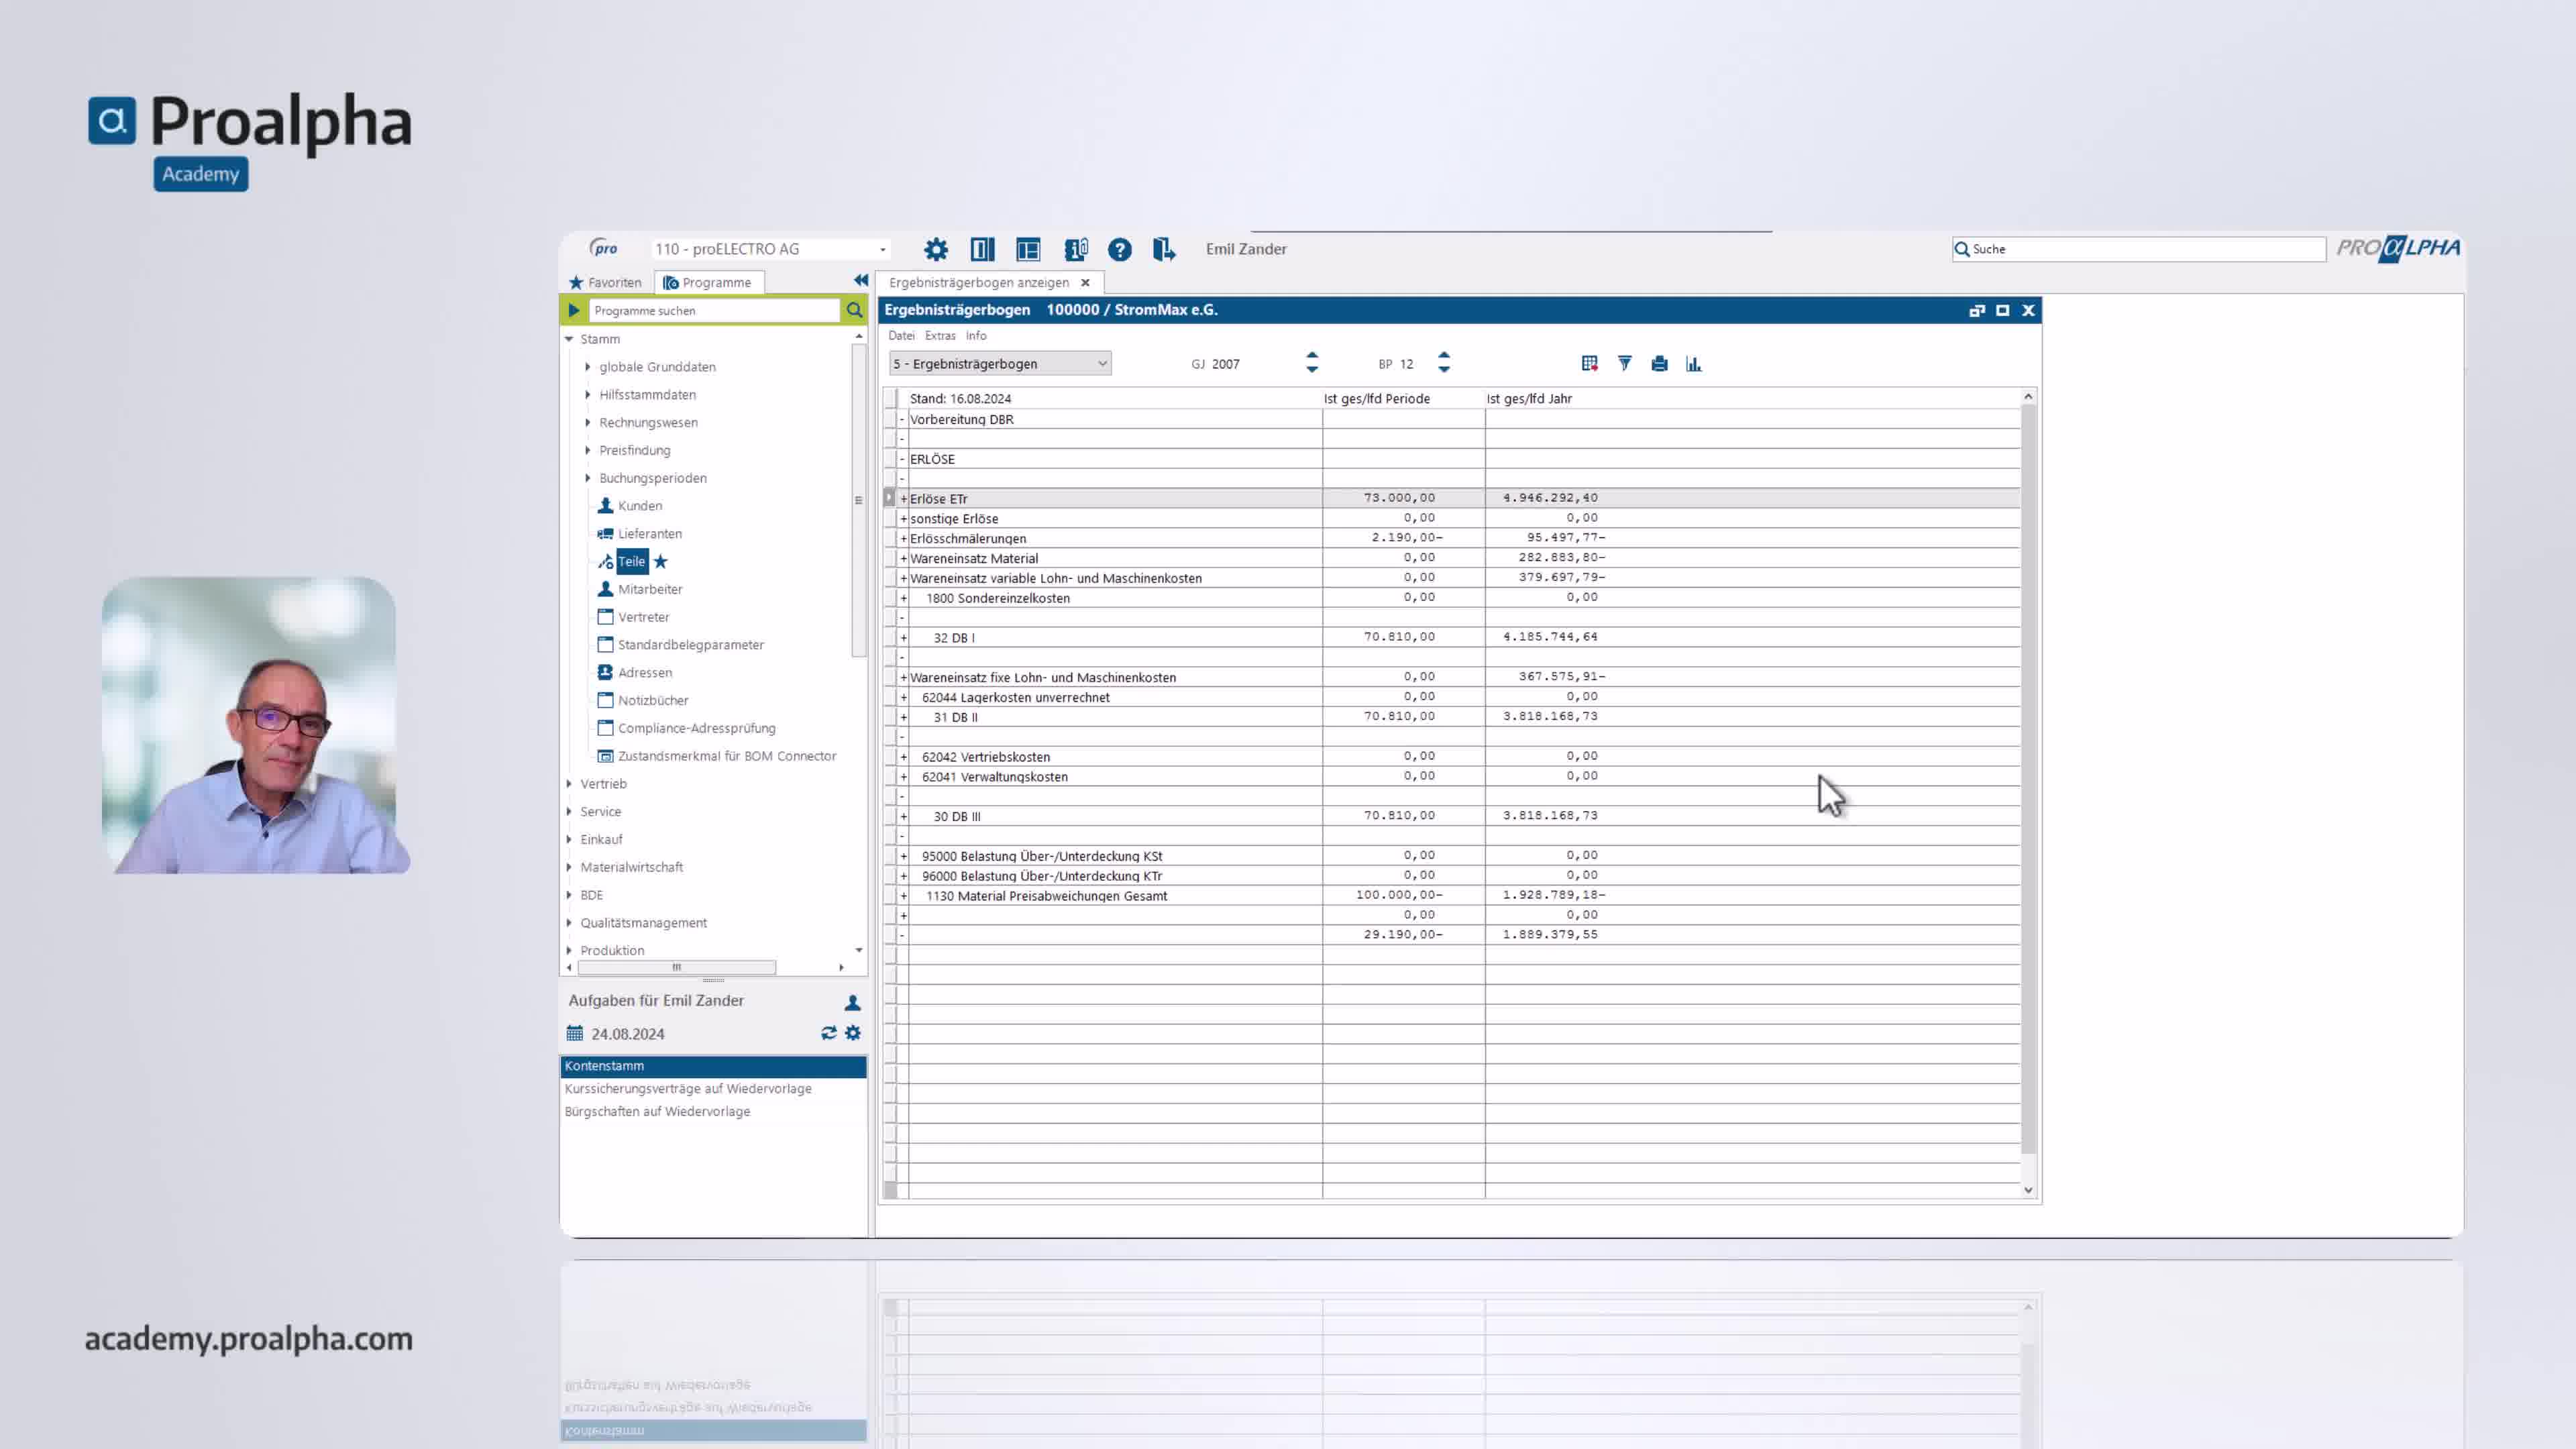Open Lieferanten in the Stamm tree

click(x=649, y=533)
